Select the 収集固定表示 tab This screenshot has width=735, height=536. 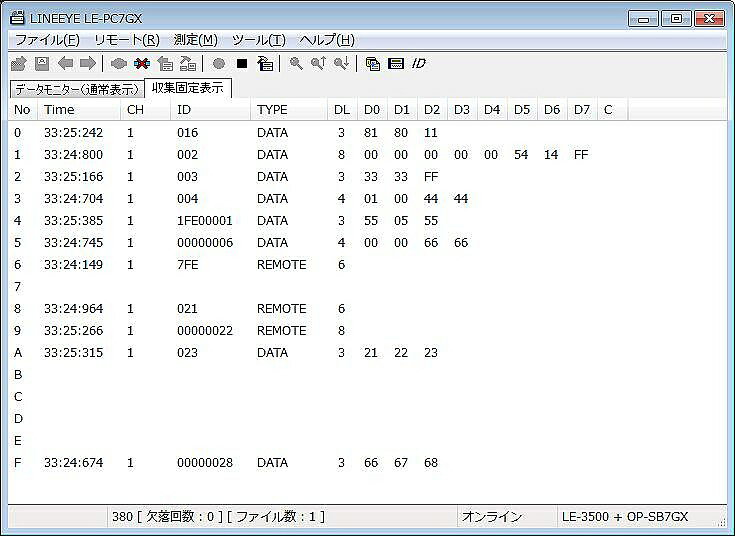click(x=188, y=88)
